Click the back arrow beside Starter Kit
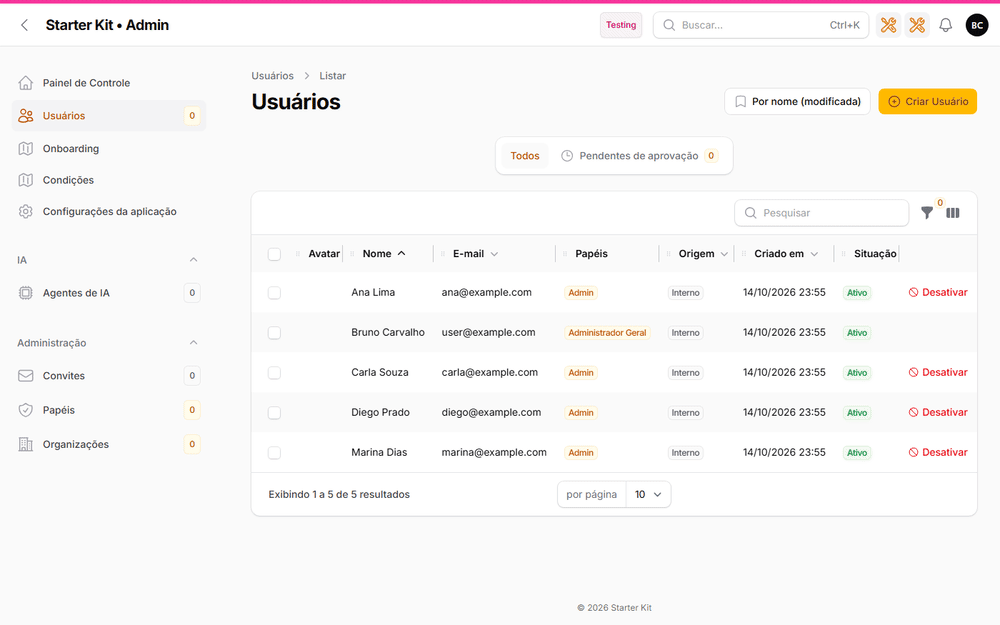 [24, 25]
